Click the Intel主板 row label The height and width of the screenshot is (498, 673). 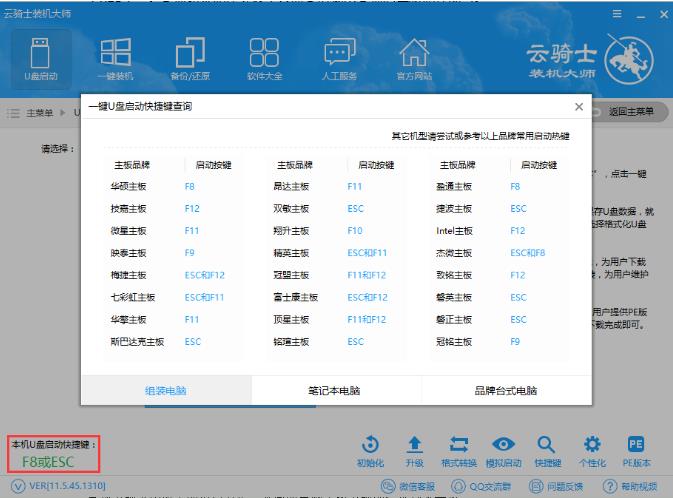click(454, 231)
